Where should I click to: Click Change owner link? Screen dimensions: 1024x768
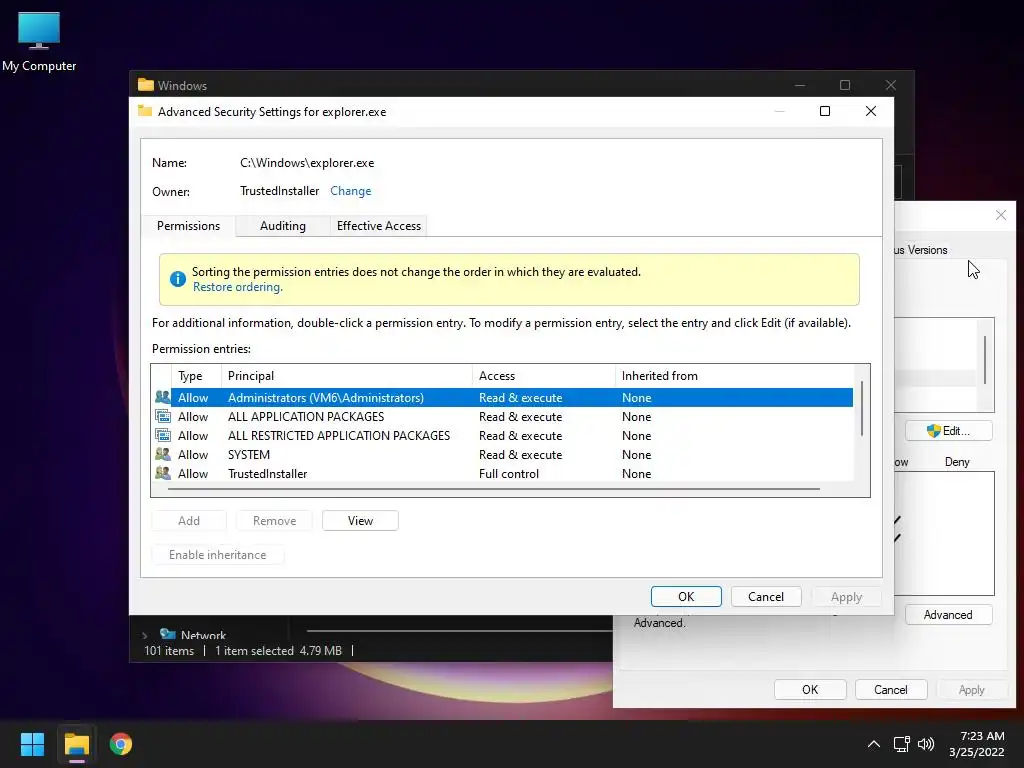pyautogui.click(x=351, y=191)
